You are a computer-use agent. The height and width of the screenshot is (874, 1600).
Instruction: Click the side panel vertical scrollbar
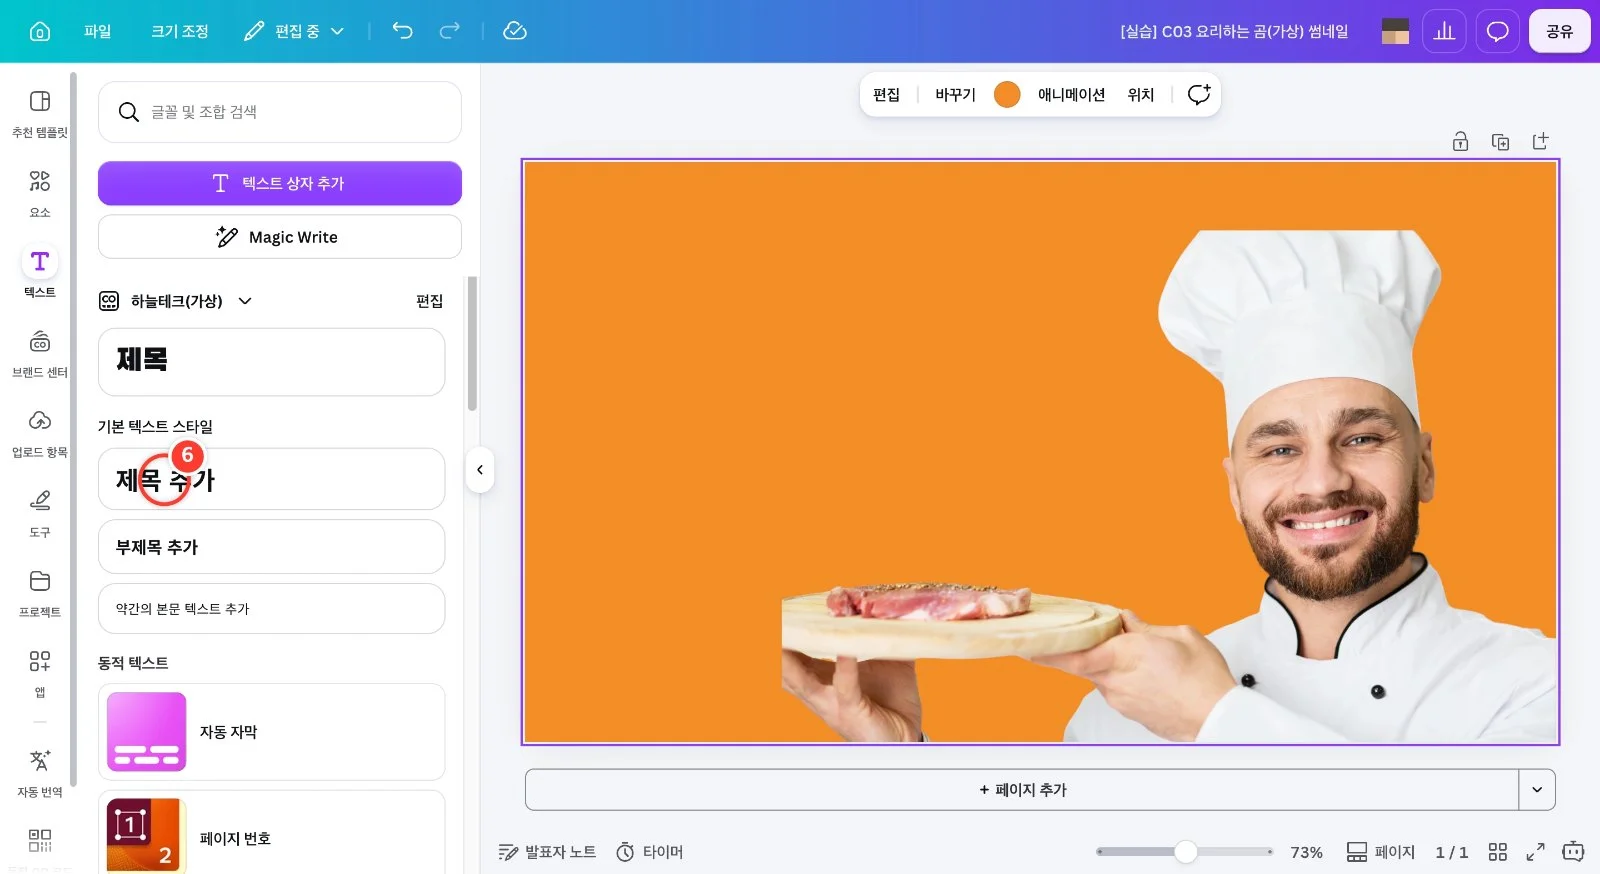tap(472, 343)
